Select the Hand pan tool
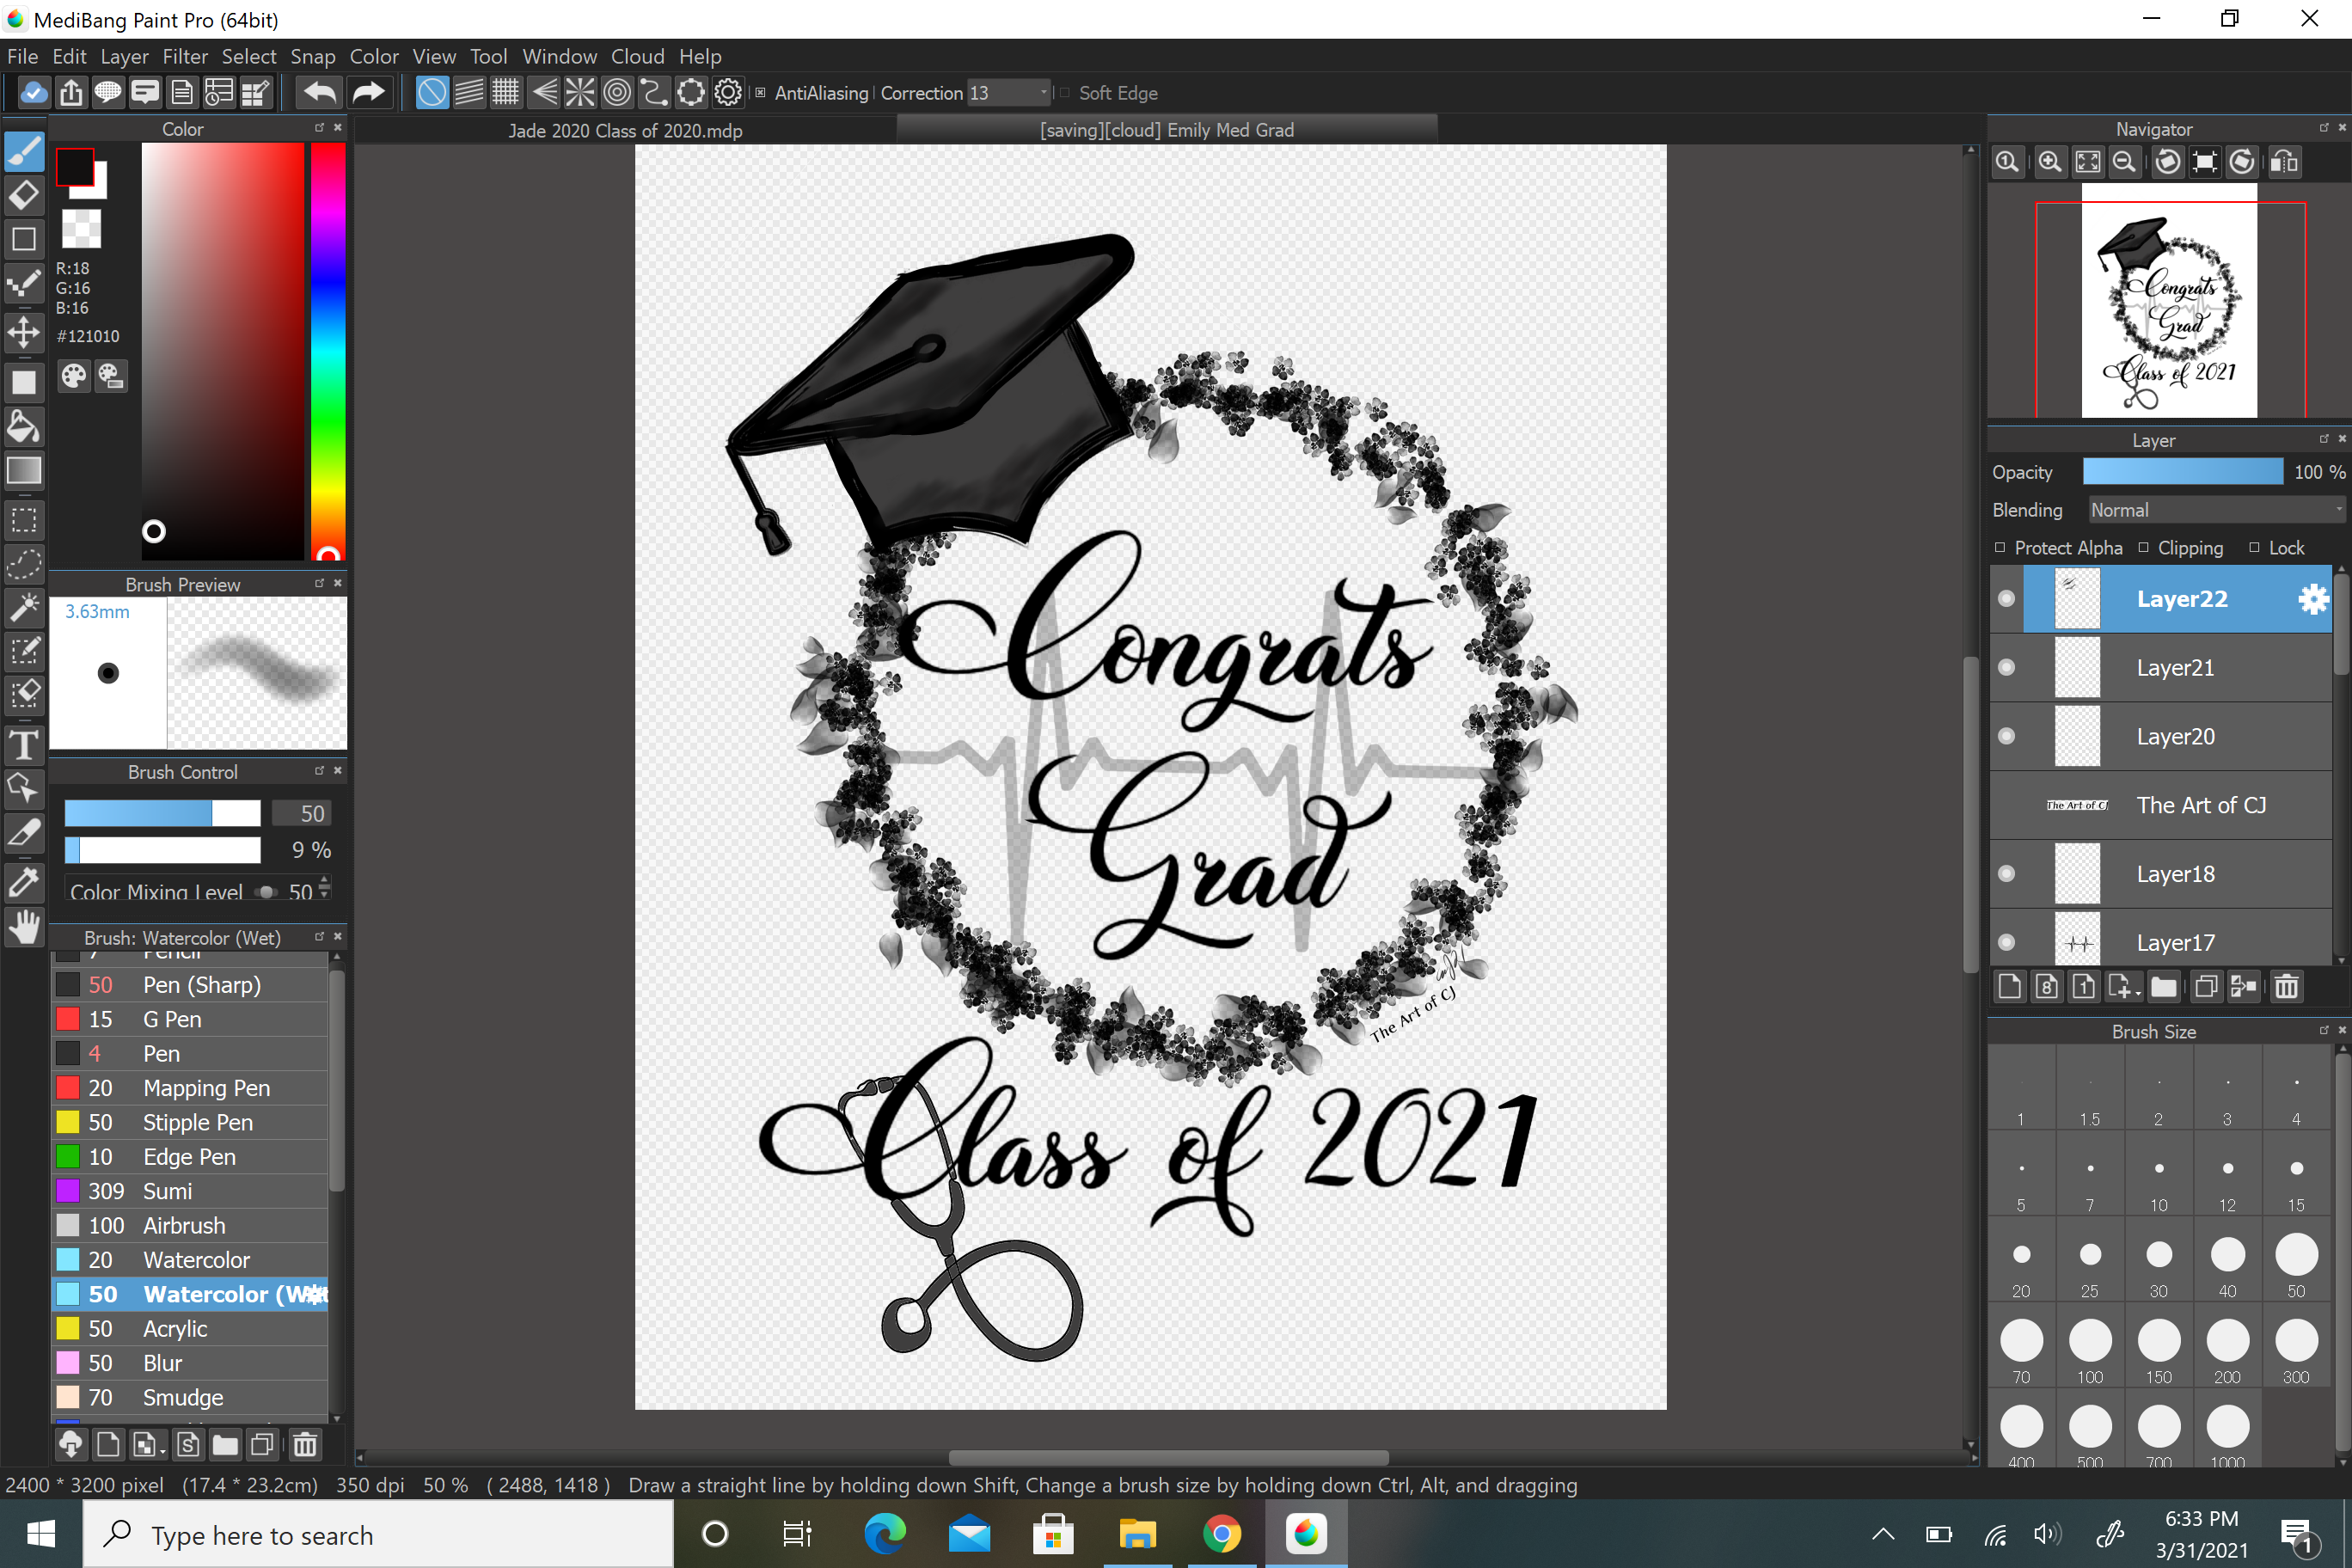 tap(24, 927)
